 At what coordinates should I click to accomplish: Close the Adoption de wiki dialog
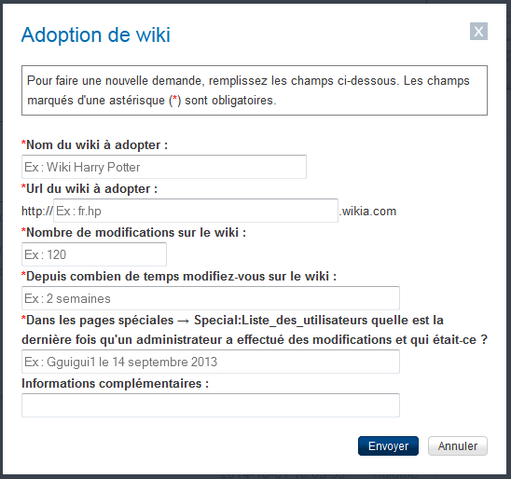(479, 31)
